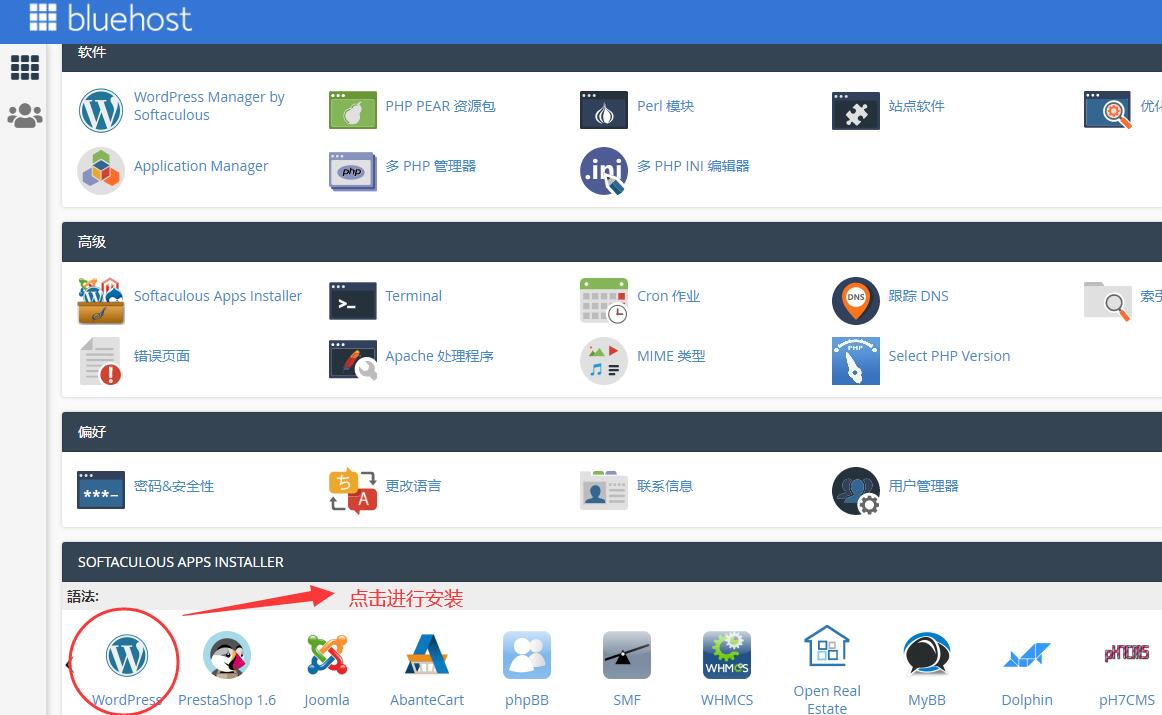Click the Dolphin installer icon
Viewport: 1162px width, 715px height.
(1027, 656)
